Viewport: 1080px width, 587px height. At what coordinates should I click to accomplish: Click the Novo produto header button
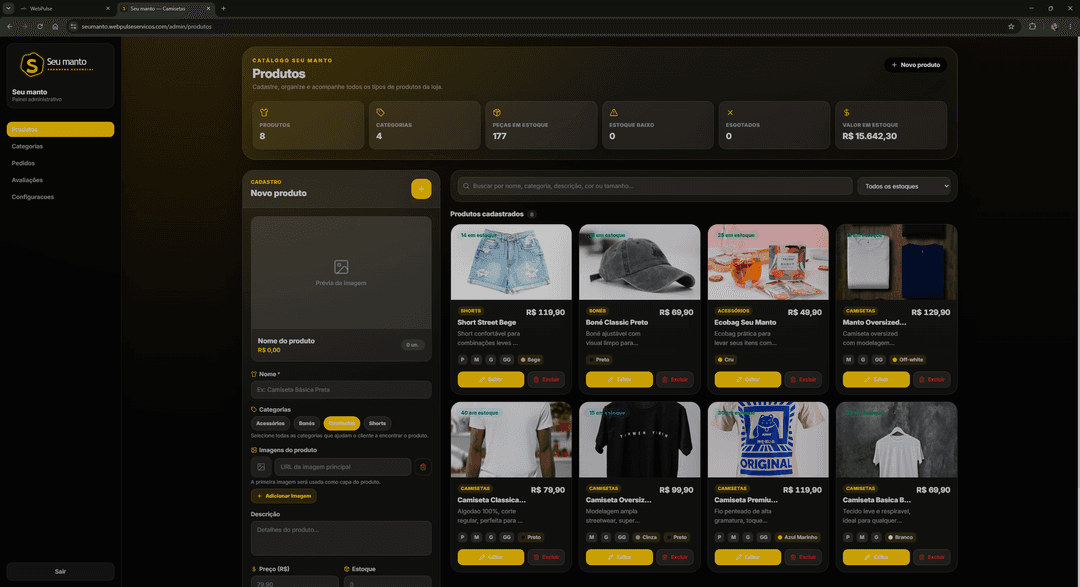click(915, 65)
